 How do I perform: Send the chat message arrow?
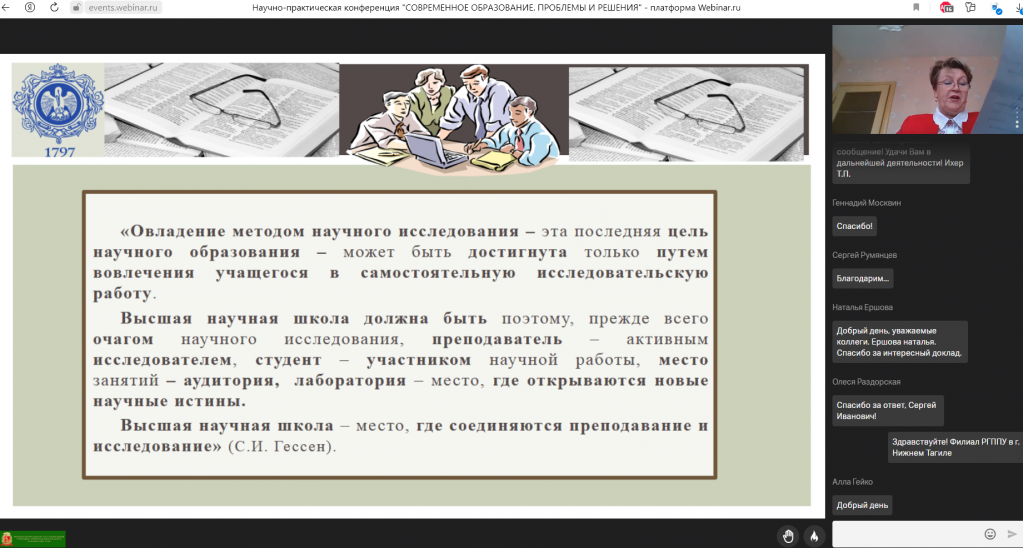point(1011,534)
